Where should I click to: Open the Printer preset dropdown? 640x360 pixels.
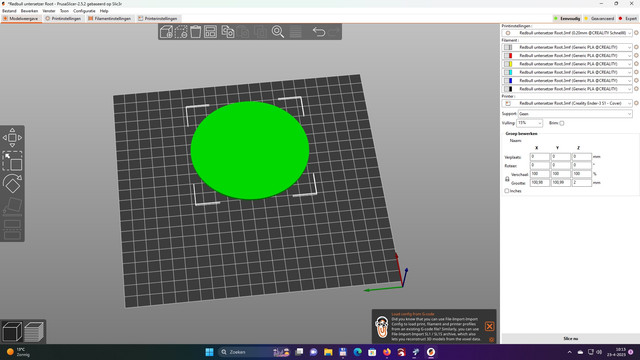point(567,103)
